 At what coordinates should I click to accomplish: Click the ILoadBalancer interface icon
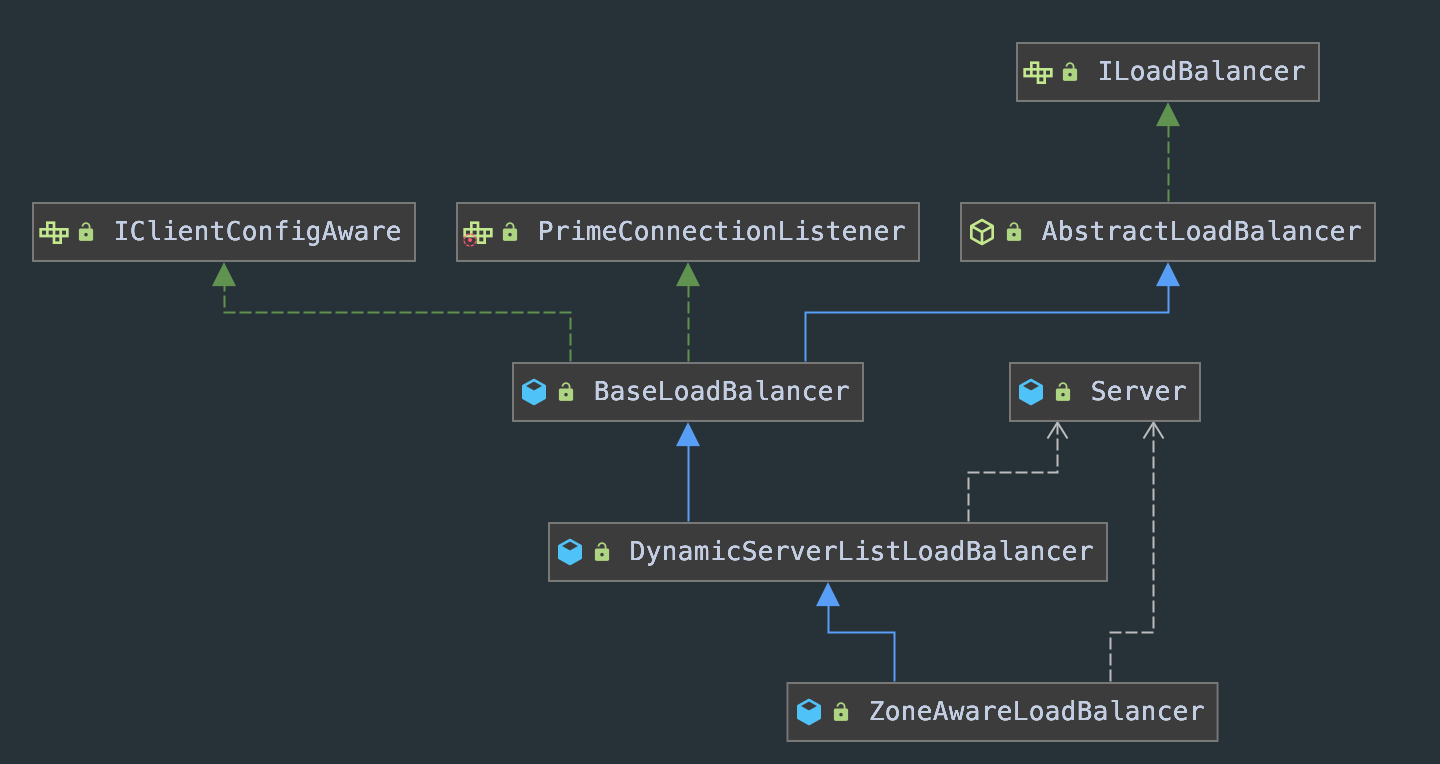point(1038,72)
